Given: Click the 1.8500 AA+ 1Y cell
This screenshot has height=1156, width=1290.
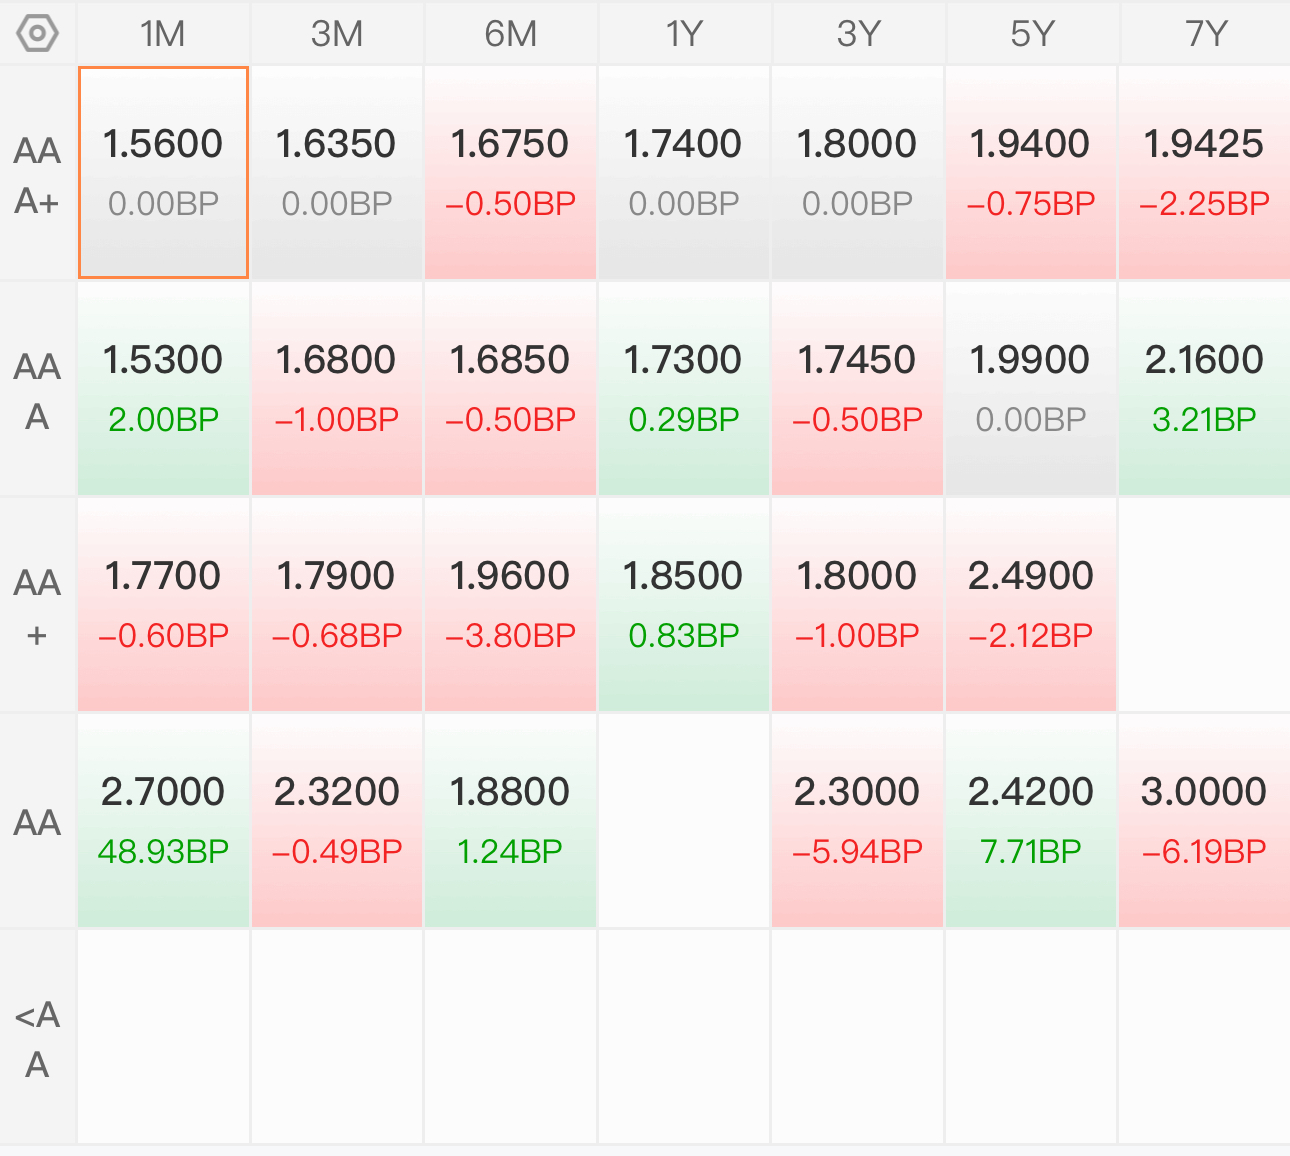Looking at the screenshot, I should click(x=684, y=605).
